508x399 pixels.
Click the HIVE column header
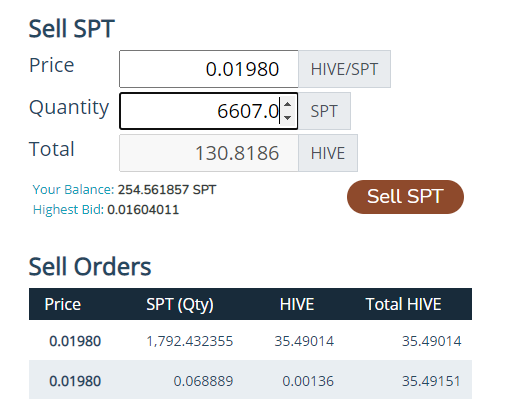[x=297, y=304]
